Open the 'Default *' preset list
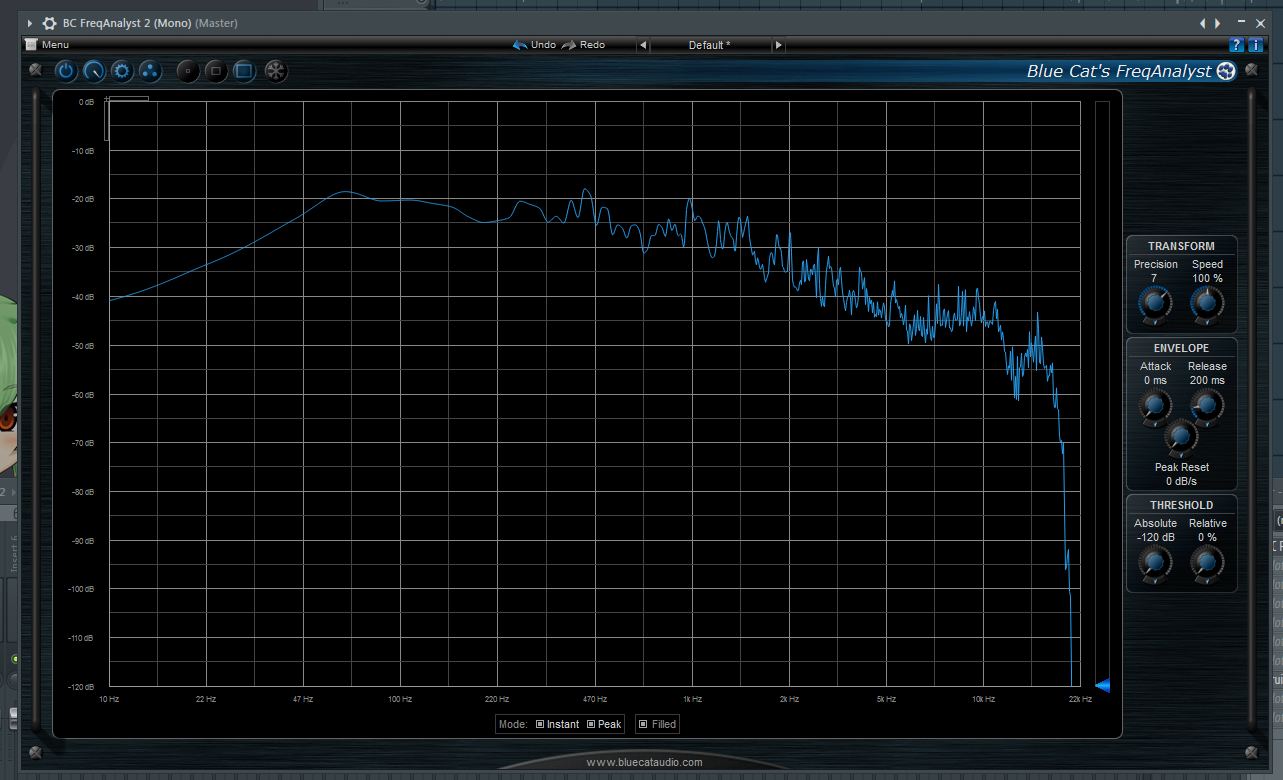 pyautogui.click(x=710, y=45)
